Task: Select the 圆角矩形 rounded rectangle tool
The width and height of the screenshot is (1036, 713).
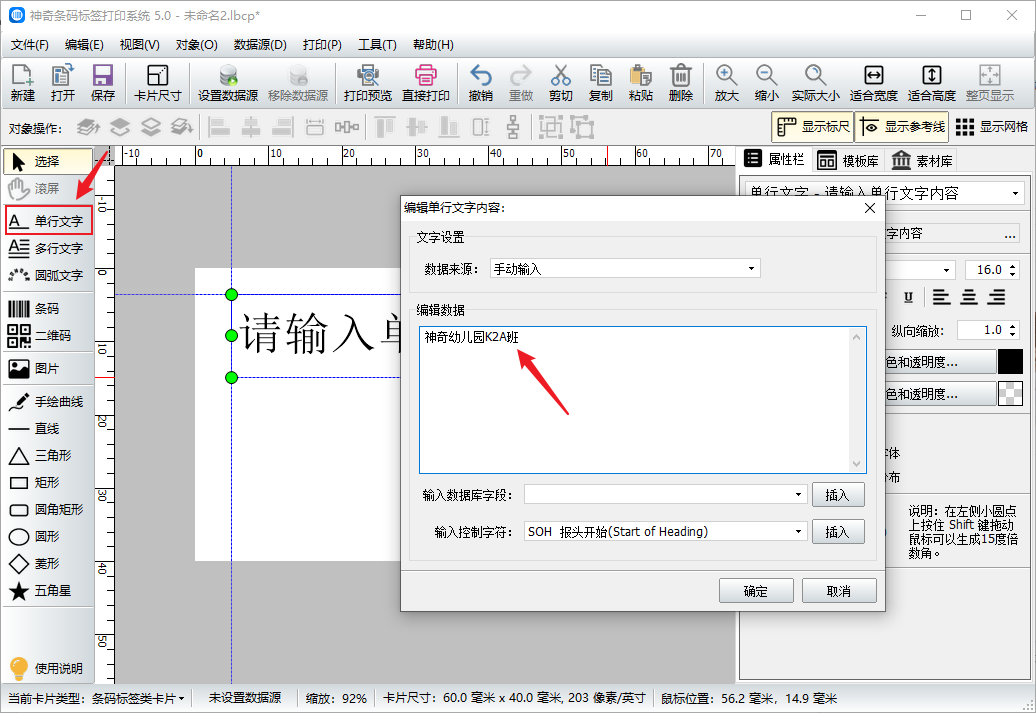Action: coord(49,509)
